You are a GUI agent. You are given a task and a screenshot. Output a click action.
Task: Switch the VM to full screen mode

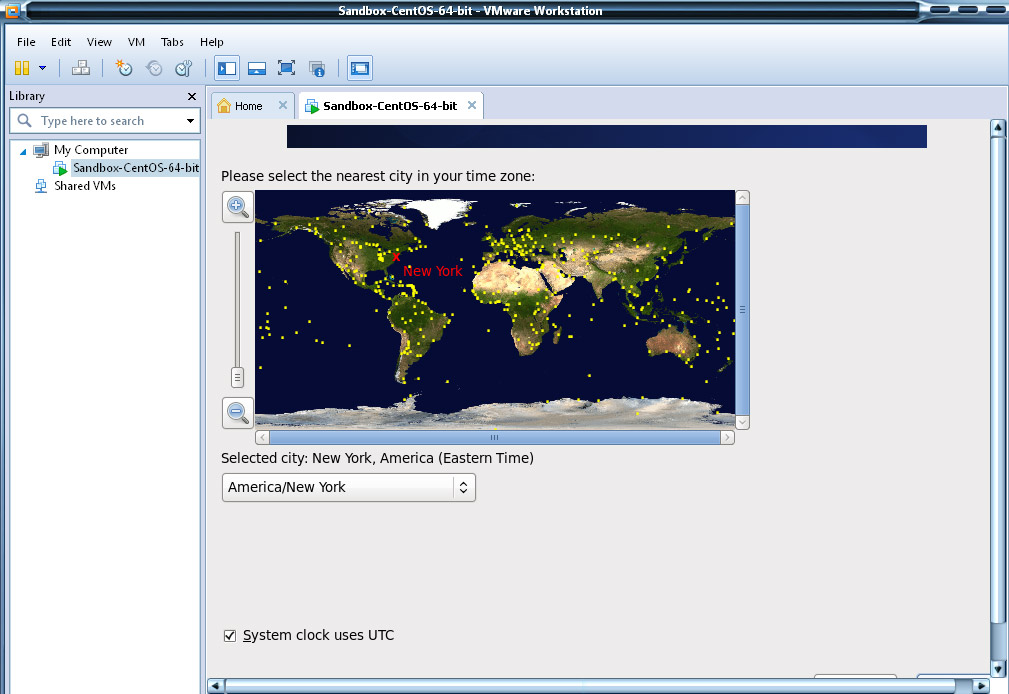click(286, 68)
